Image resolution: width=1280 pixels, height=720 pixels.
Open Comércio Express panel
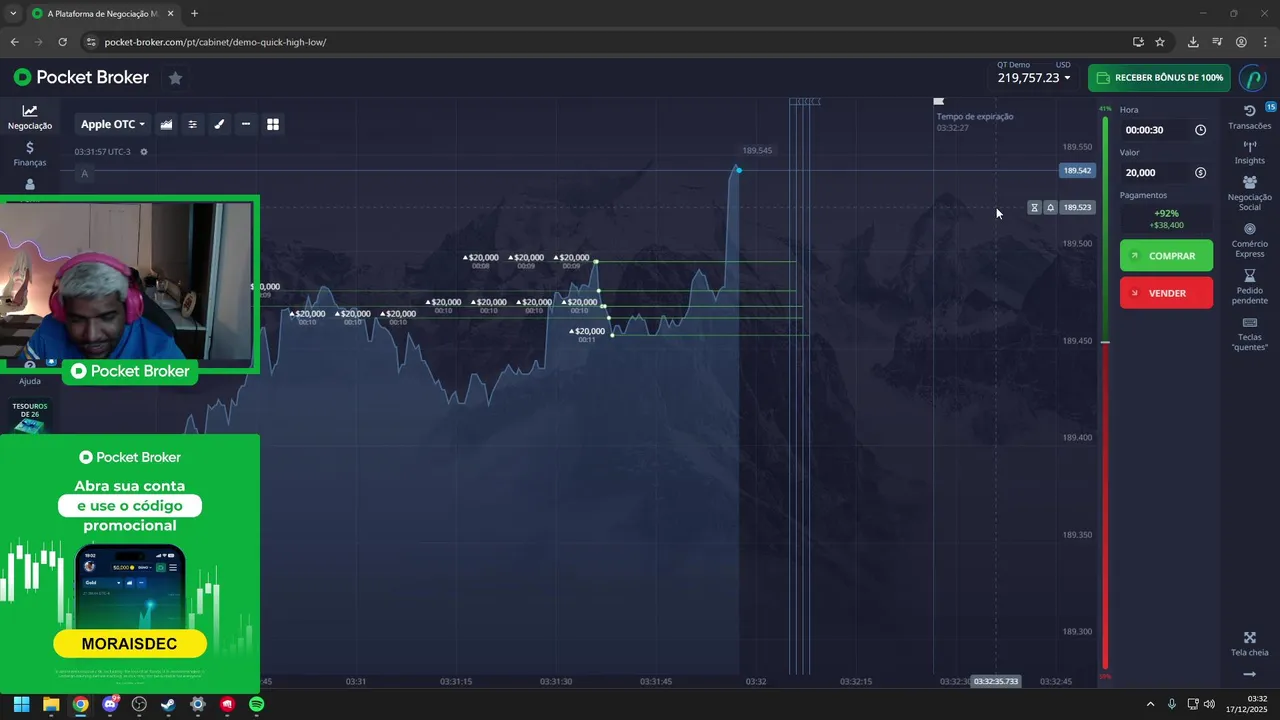1250,240
